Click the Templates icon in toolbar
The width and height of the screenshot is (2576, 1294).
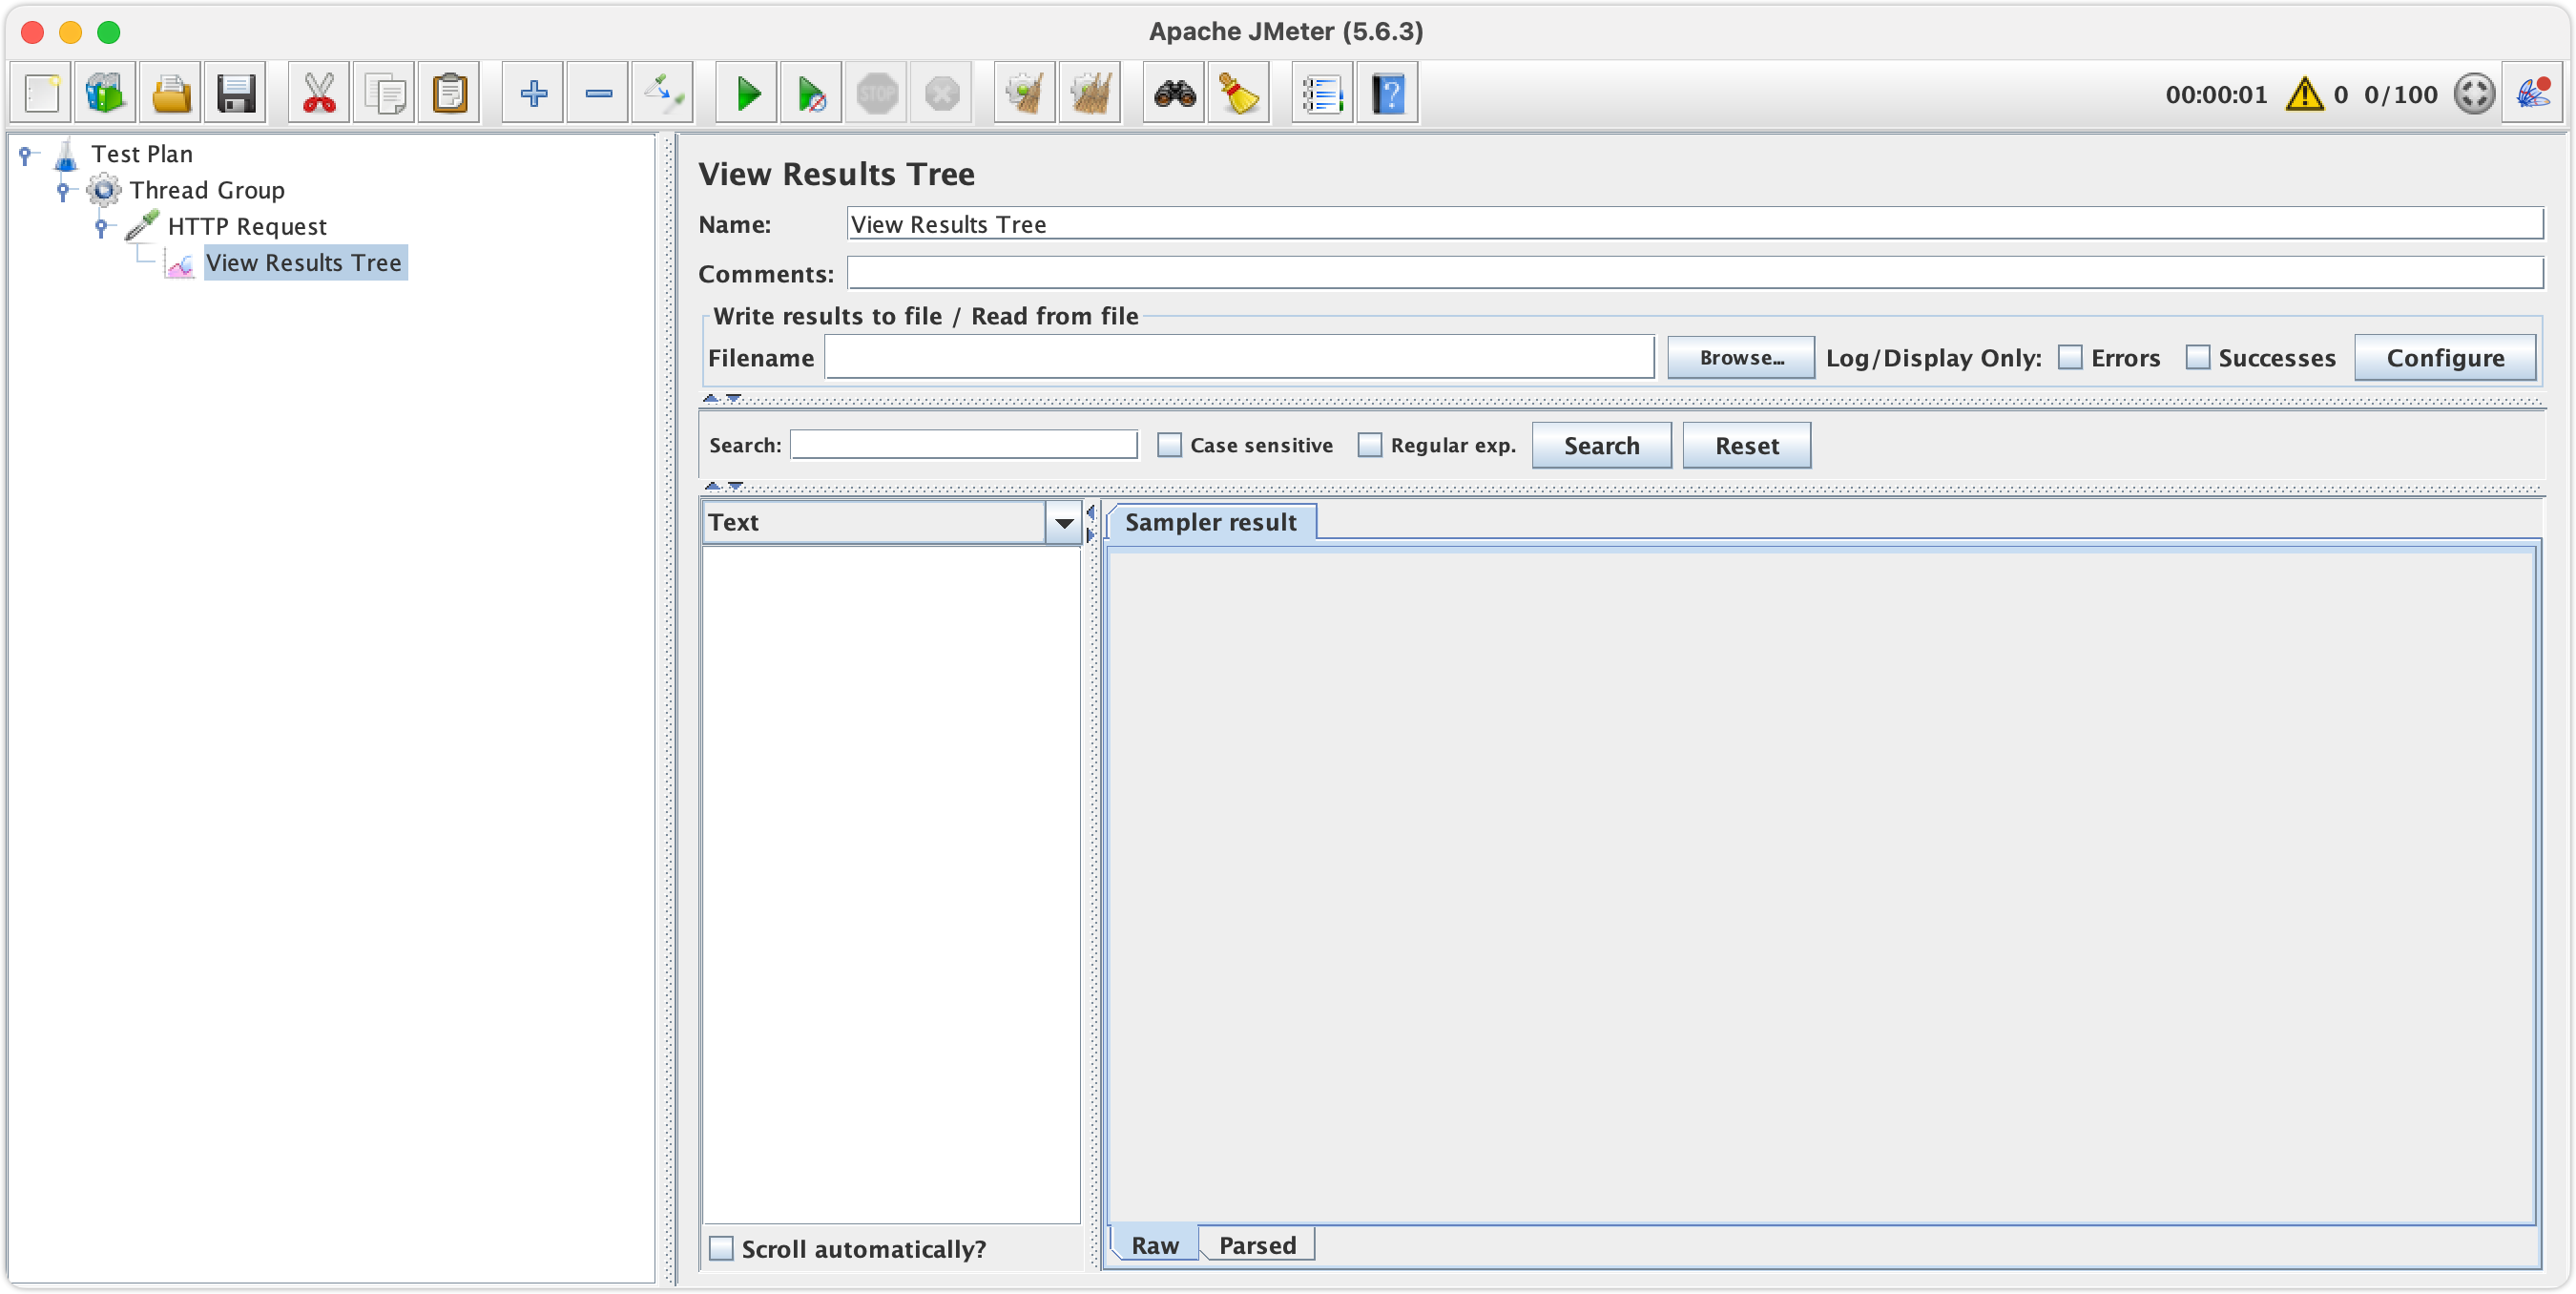click(x=105, y=94)
